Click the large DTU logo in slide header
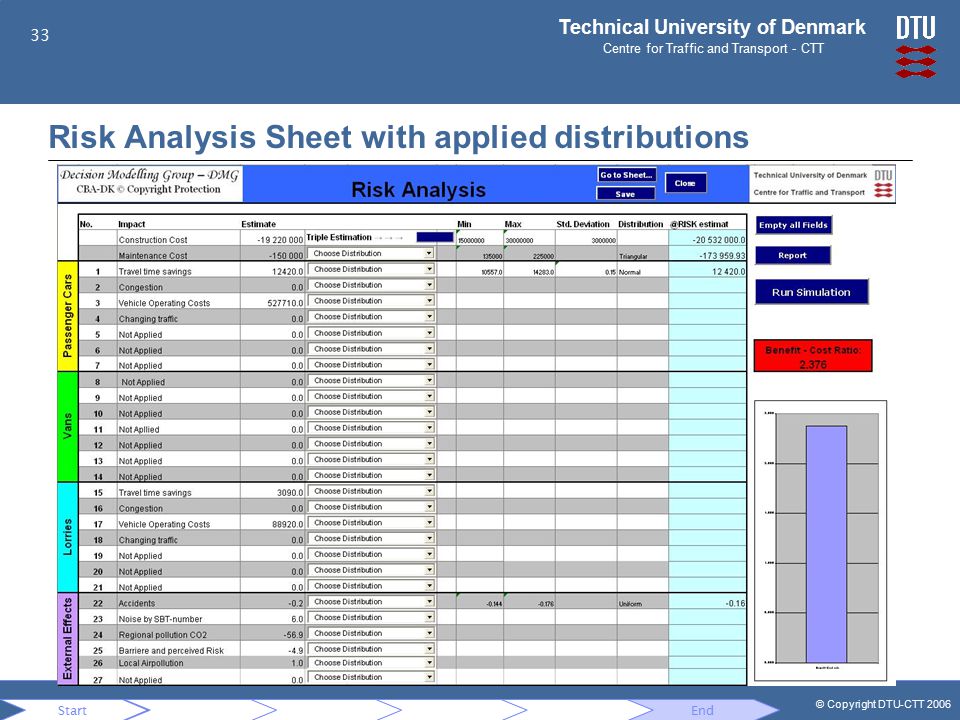 point(916,47)
